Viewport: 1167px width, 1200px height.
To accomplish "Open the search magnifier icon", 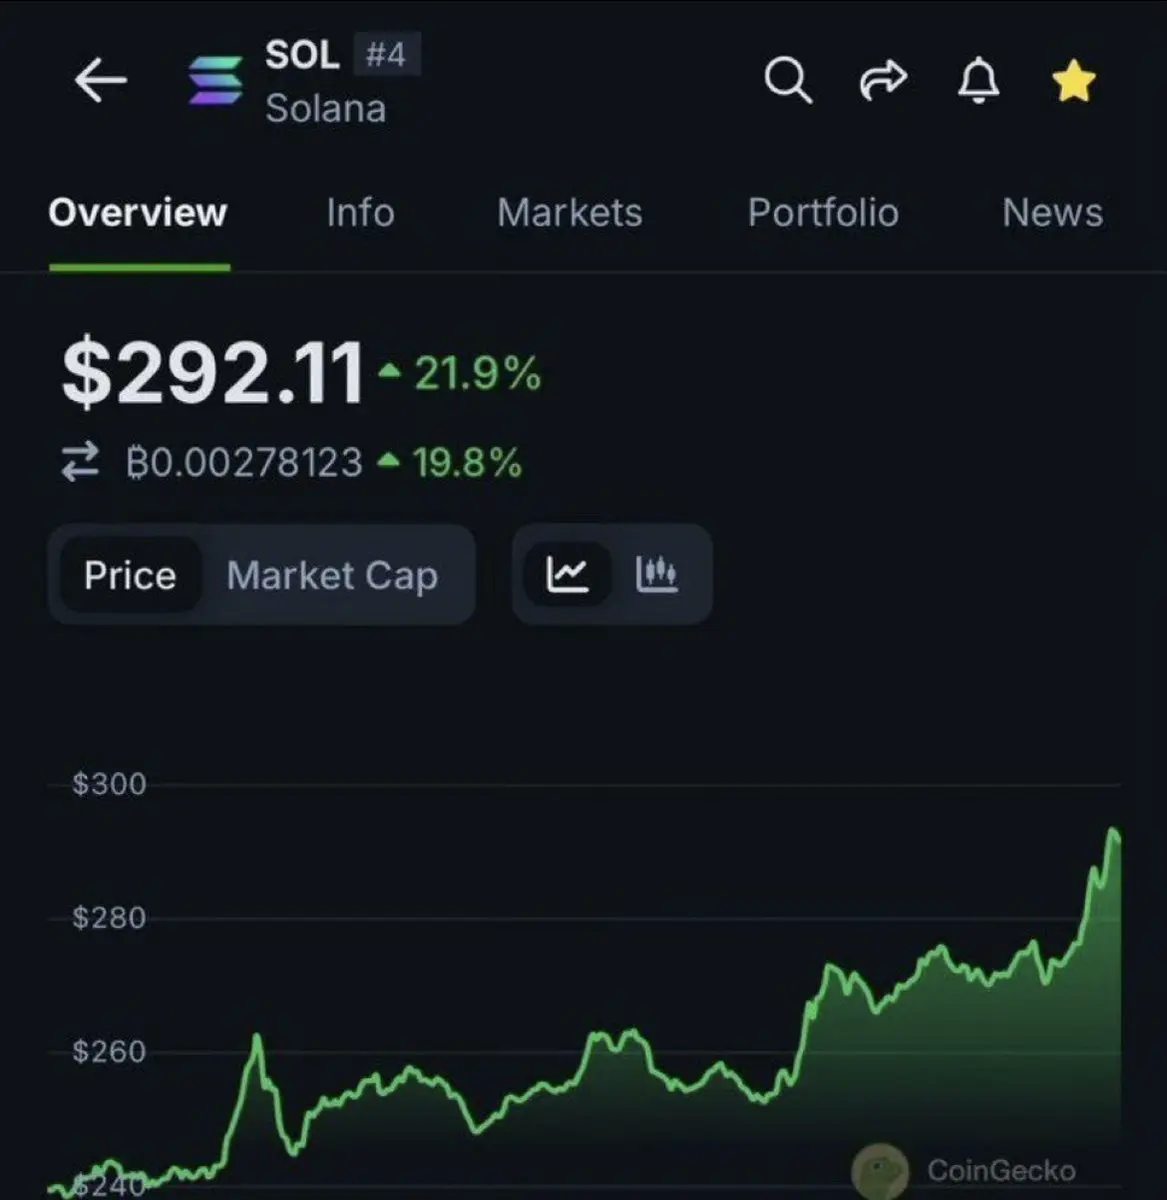I will [788, 80].
